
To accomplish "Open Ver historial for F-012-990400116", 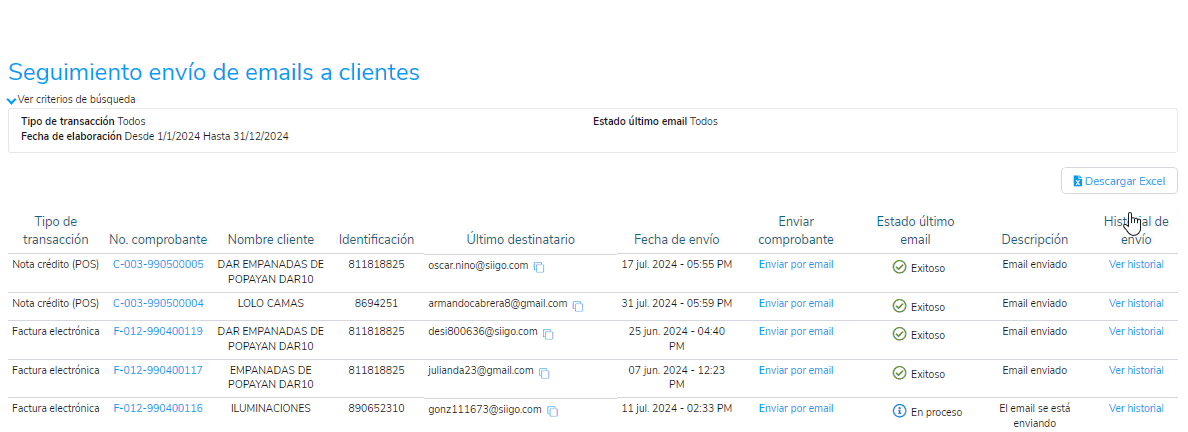I will pyautogui.click(x=1136, y=409).
